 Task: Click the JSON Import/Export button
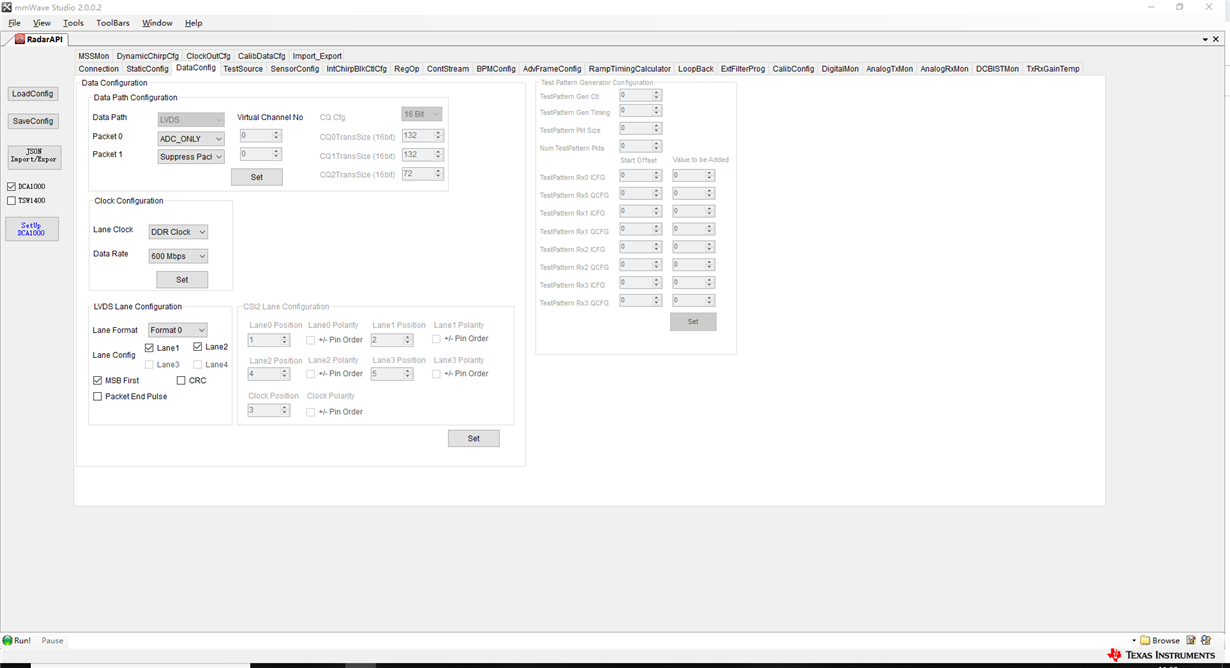[x=34, y=156]
